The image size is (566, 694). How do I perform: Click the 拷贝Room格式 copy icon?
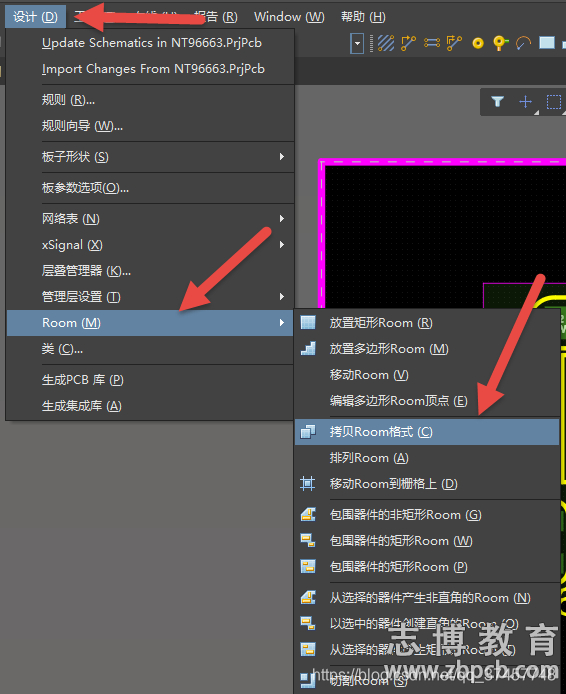(x=308, y=432)
